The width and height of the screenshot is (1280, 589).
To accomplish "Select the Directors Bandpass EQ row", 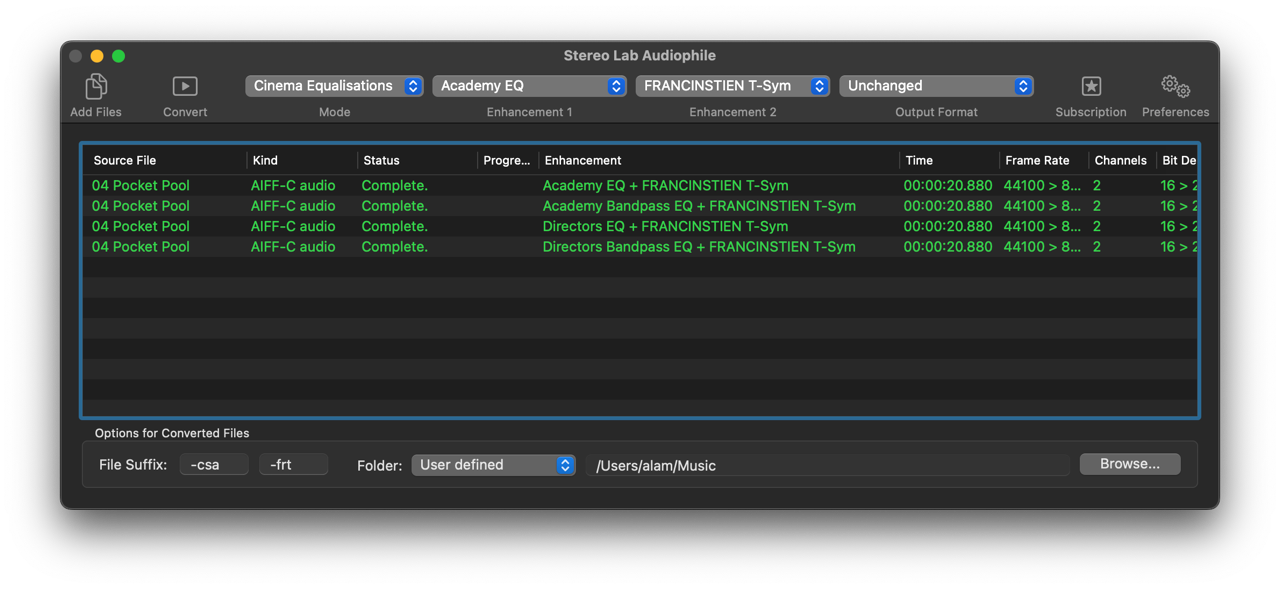I will point(698,247).
